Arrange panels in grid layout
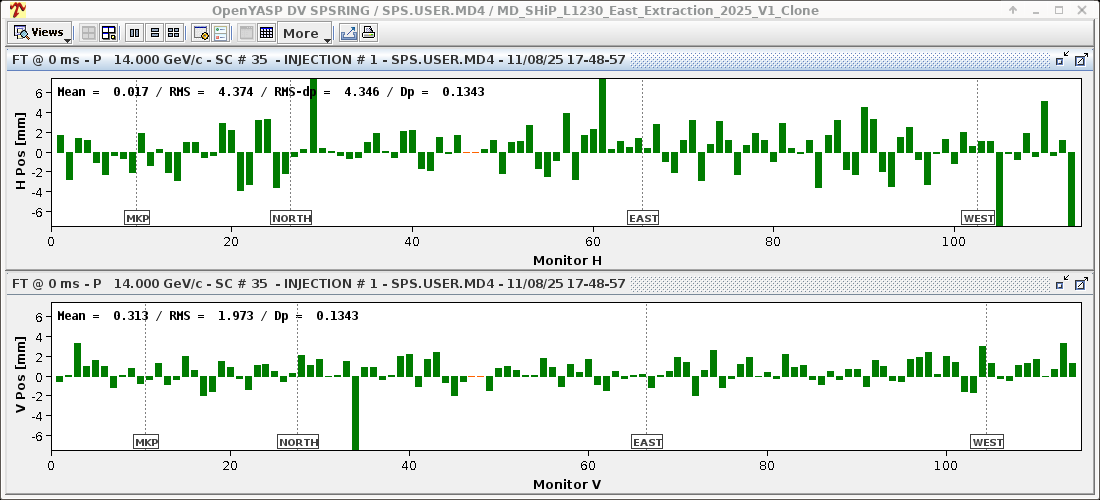The width and height of the screenshot is (1100, 500). (x=174, y=33)
